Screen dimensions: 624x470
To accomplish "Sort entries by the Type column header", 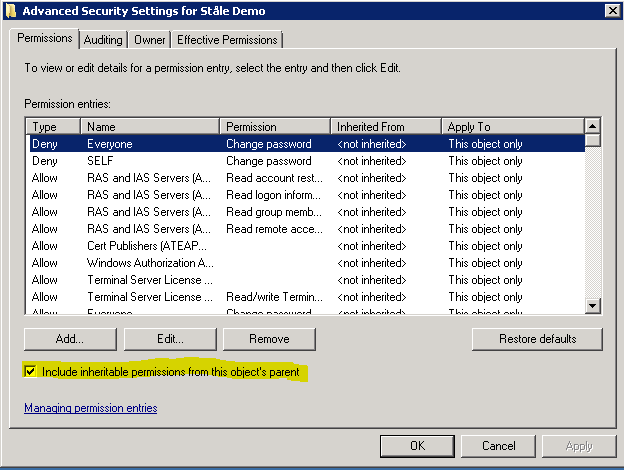I will [x=54, y=127].
